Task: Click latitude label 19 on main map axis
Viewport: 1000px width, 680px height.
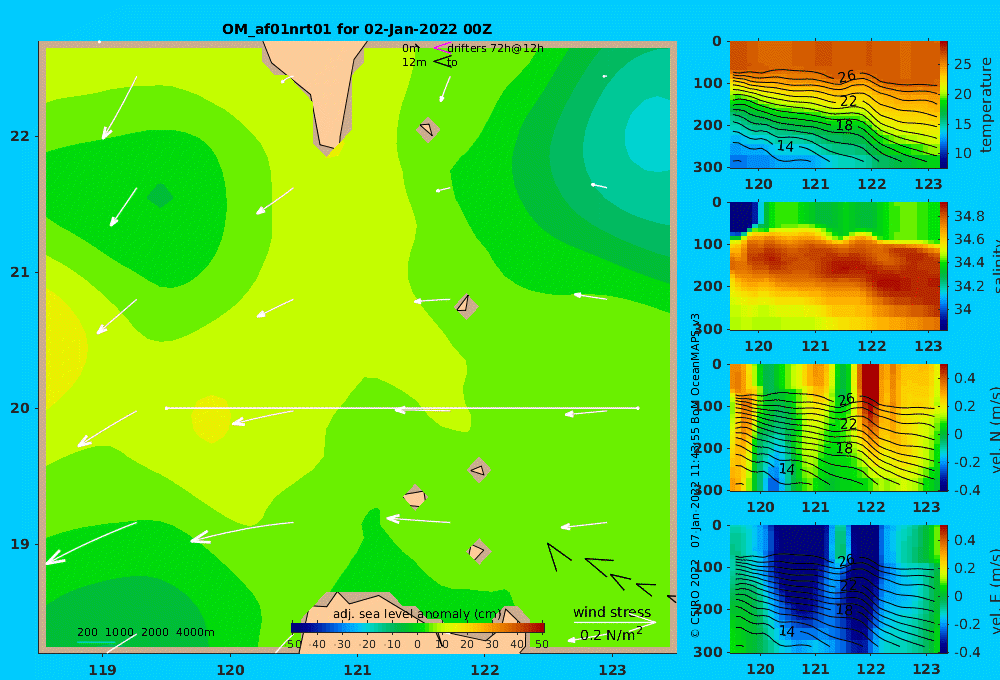Action: [x=20, y=544]
